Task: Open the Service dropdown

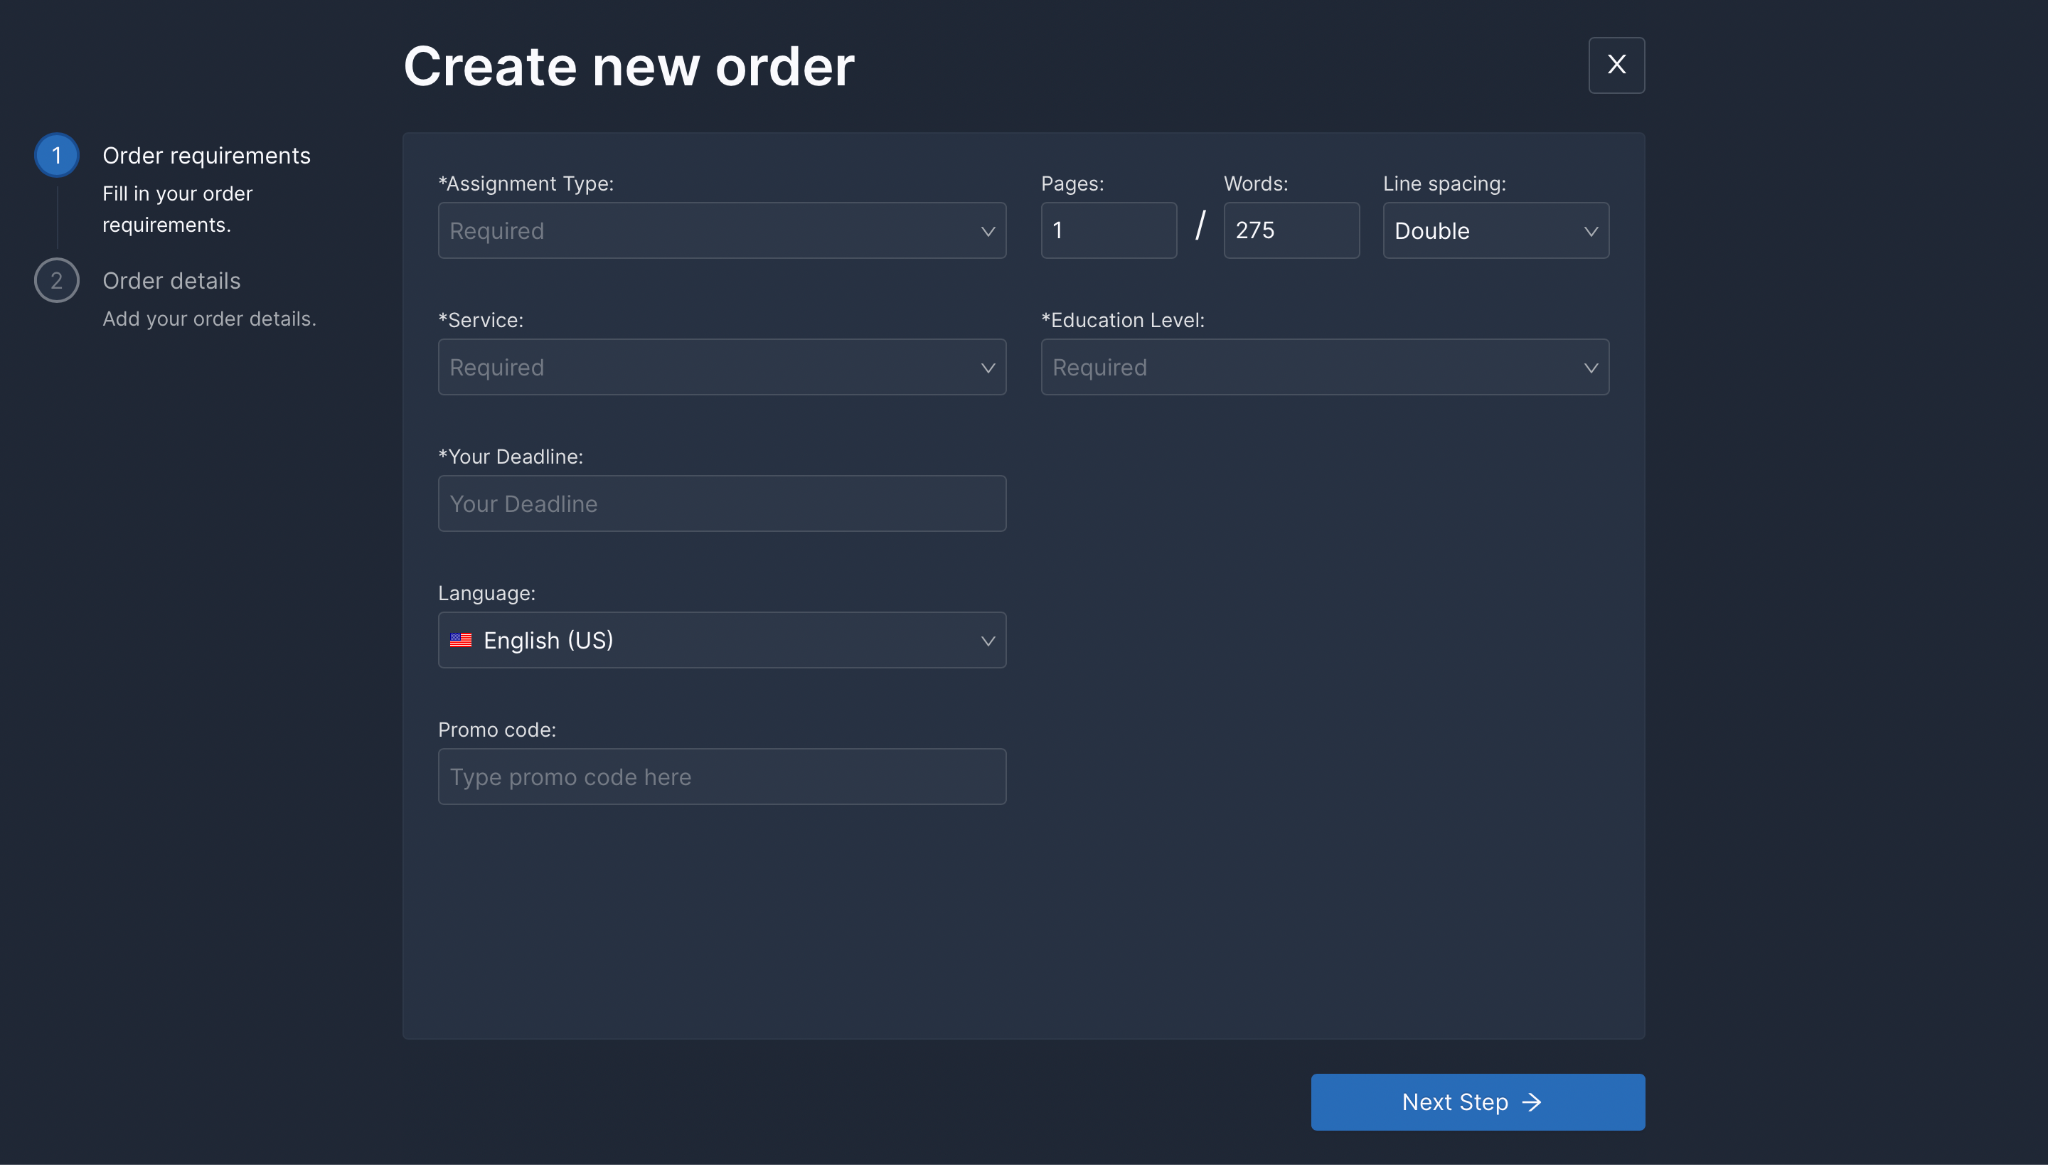Action: (710, 367)
